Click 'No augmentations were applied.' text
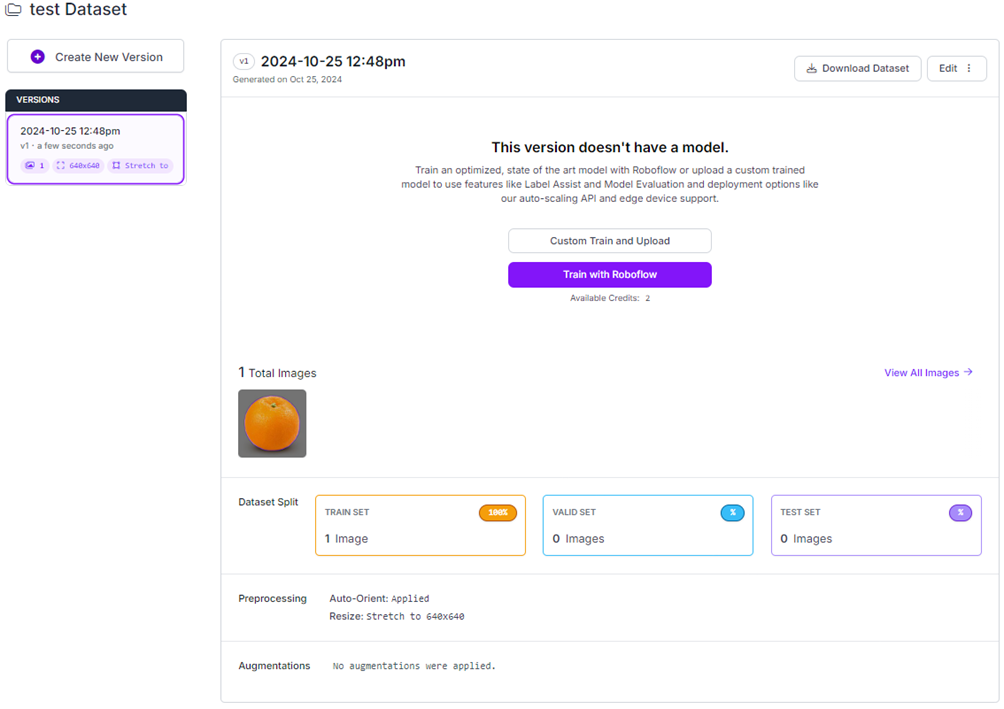Image resolution: width=1004 pixels, height=709 pixels. click(414, 666)
